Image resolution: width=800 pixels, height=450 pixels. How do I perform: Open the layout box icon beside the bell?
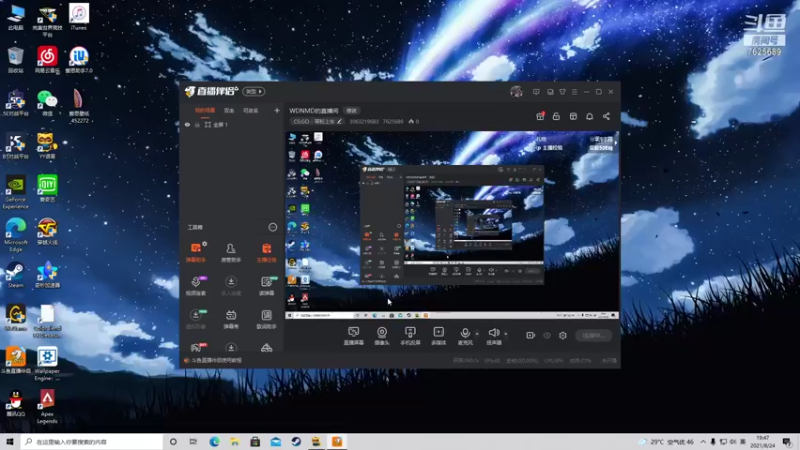click(573, 116)
